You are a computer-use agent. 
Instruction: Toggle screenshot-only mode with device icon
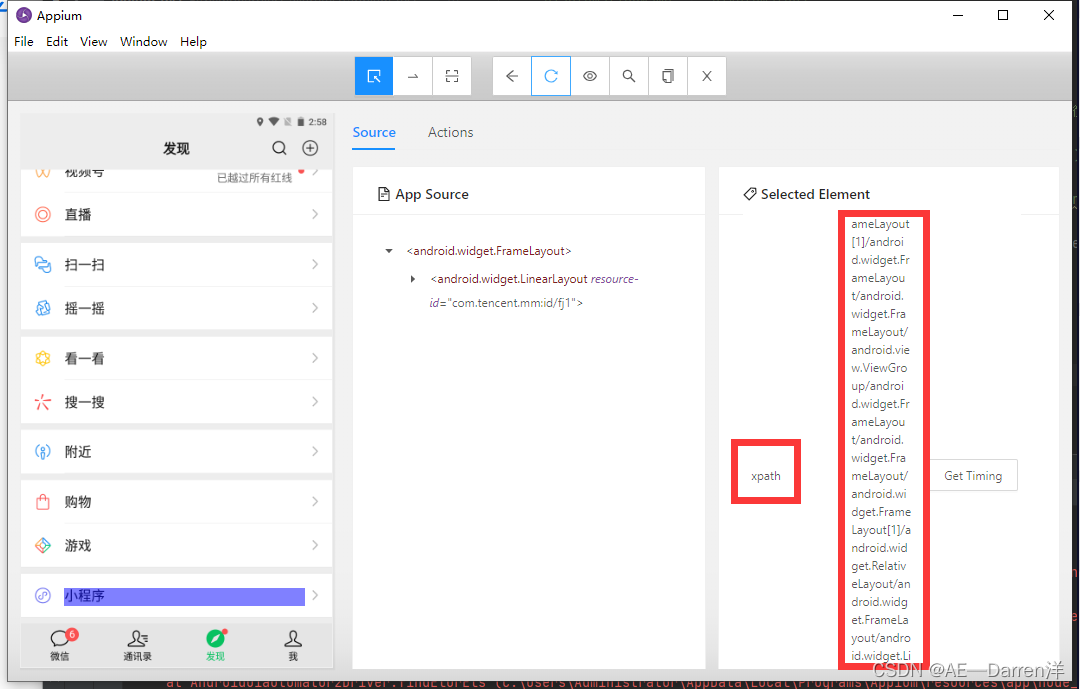[667, 76]
